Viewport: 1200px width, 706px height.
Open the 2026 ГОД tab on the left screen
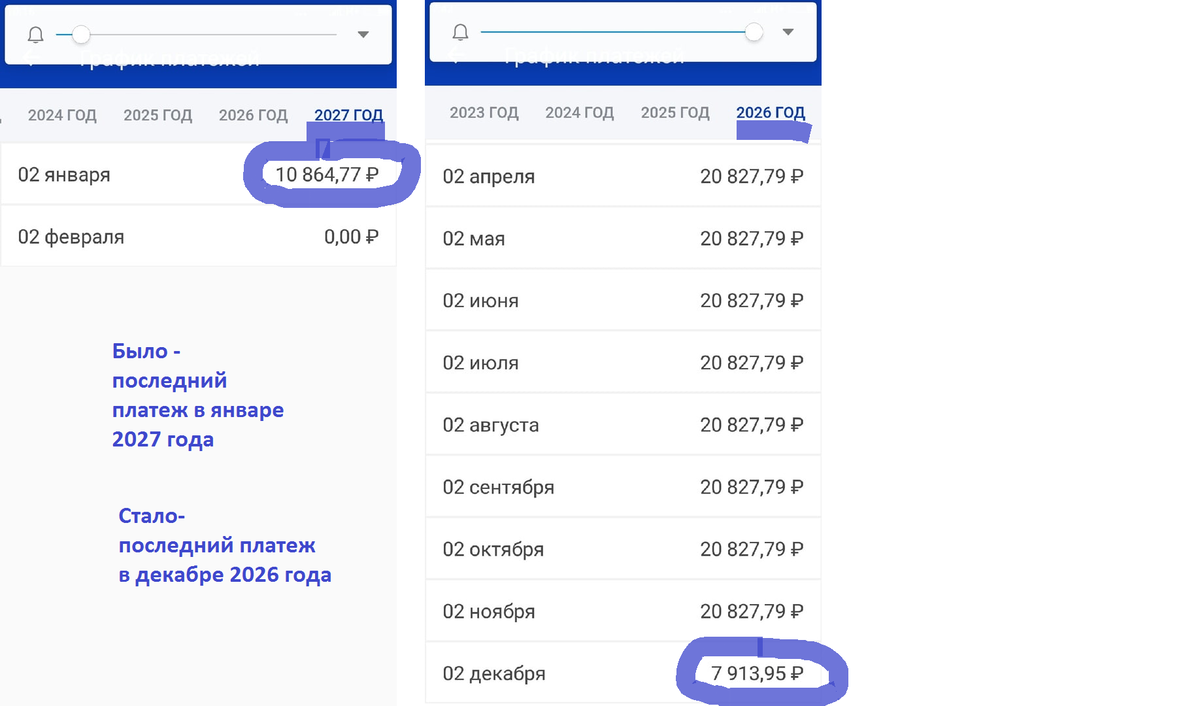[x=253, y=114]
